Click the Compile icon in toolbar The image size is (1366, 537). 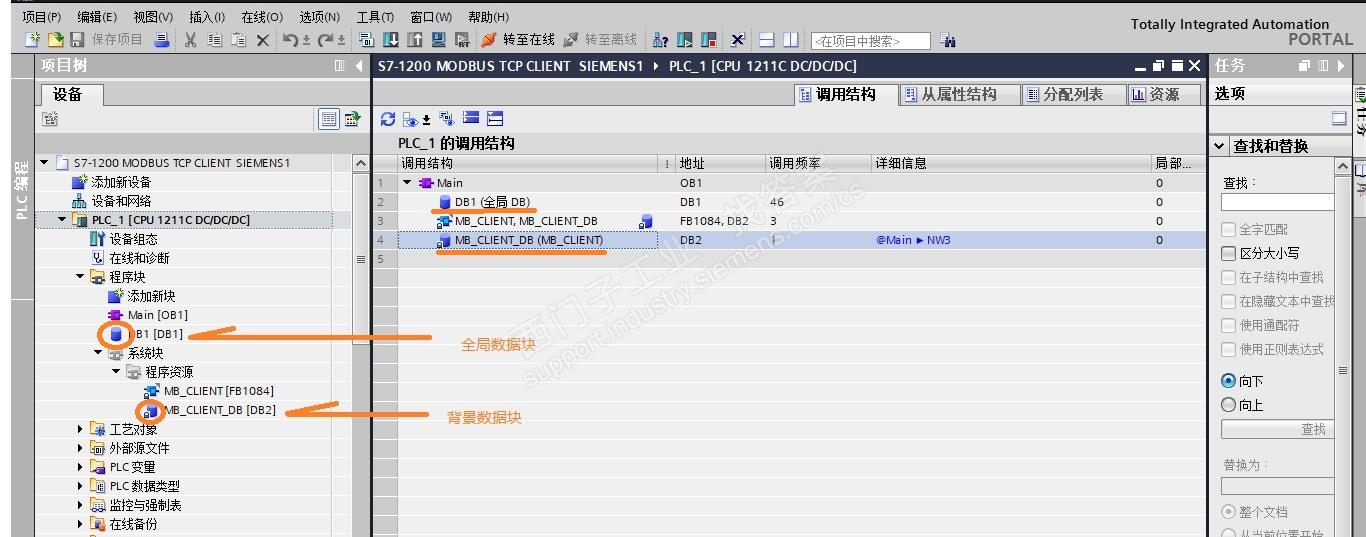(367, 40)
